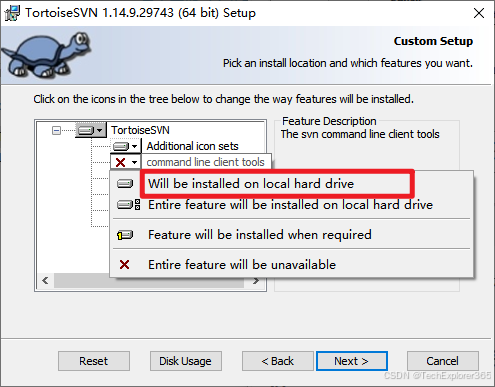Image resolution: width=495 pixels, height=387 pixels.
Task: Select 'Entire feature will be unavailable'
Action: (x=291, y=265)
